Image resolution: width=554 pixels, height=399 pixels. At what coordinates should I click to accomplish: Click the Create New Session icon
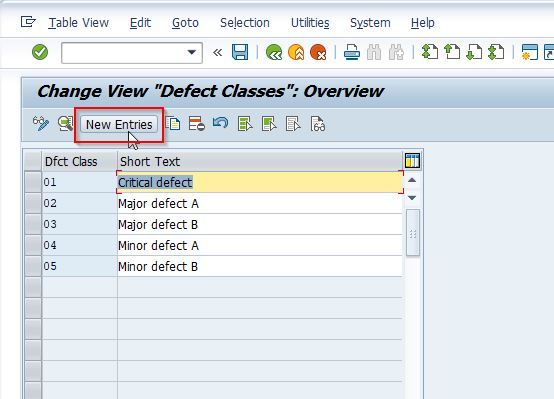pos(530,52)
